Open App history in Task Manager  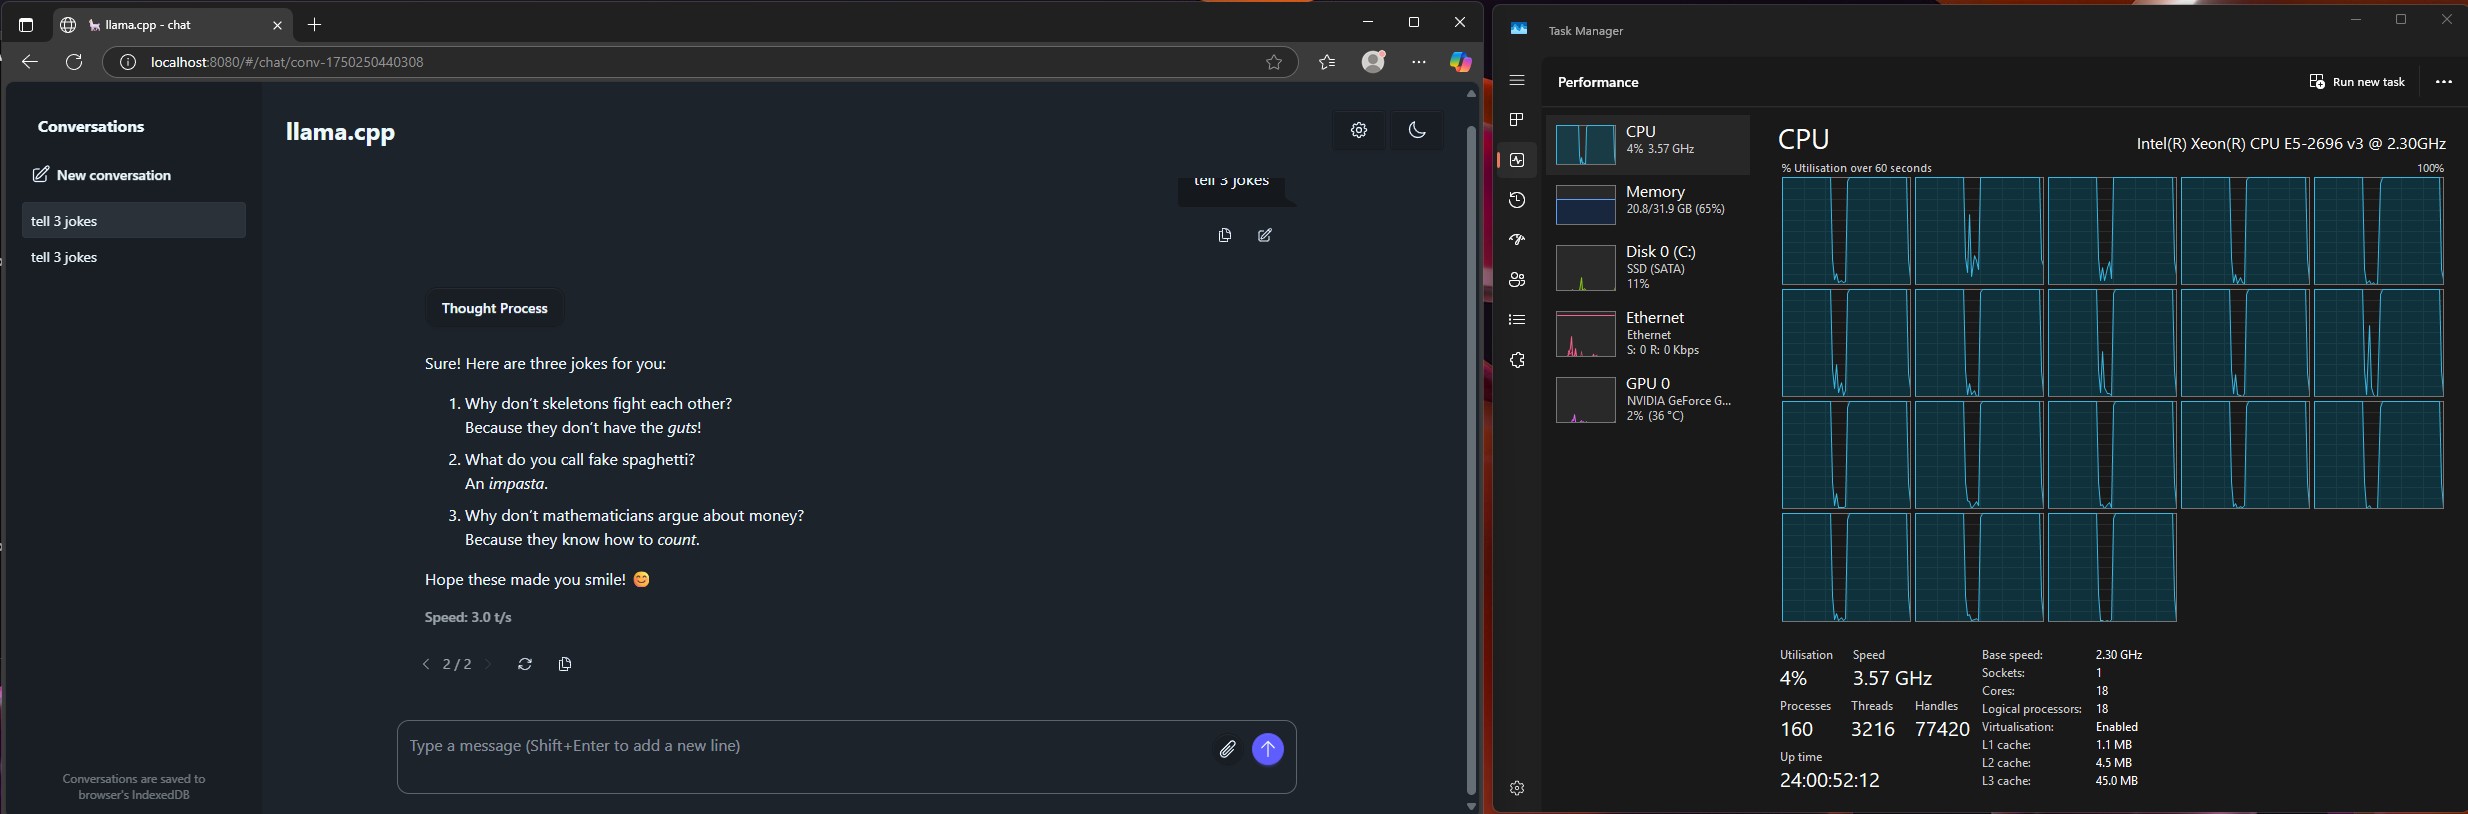coord(1517,200)
